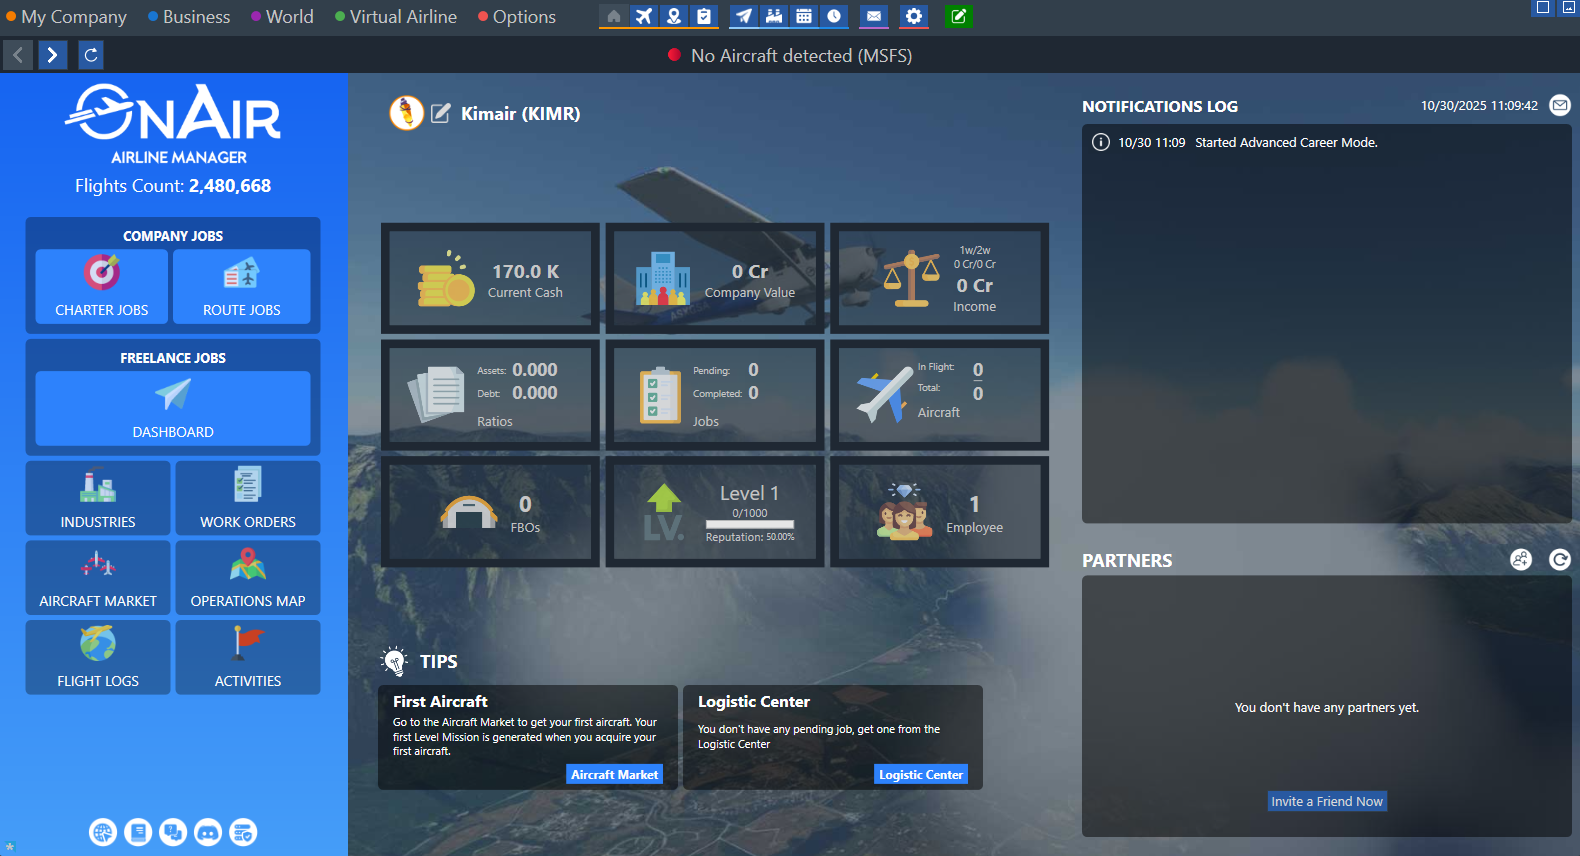
Task: Refresh the Partners panel
Action: (1559, 560)
